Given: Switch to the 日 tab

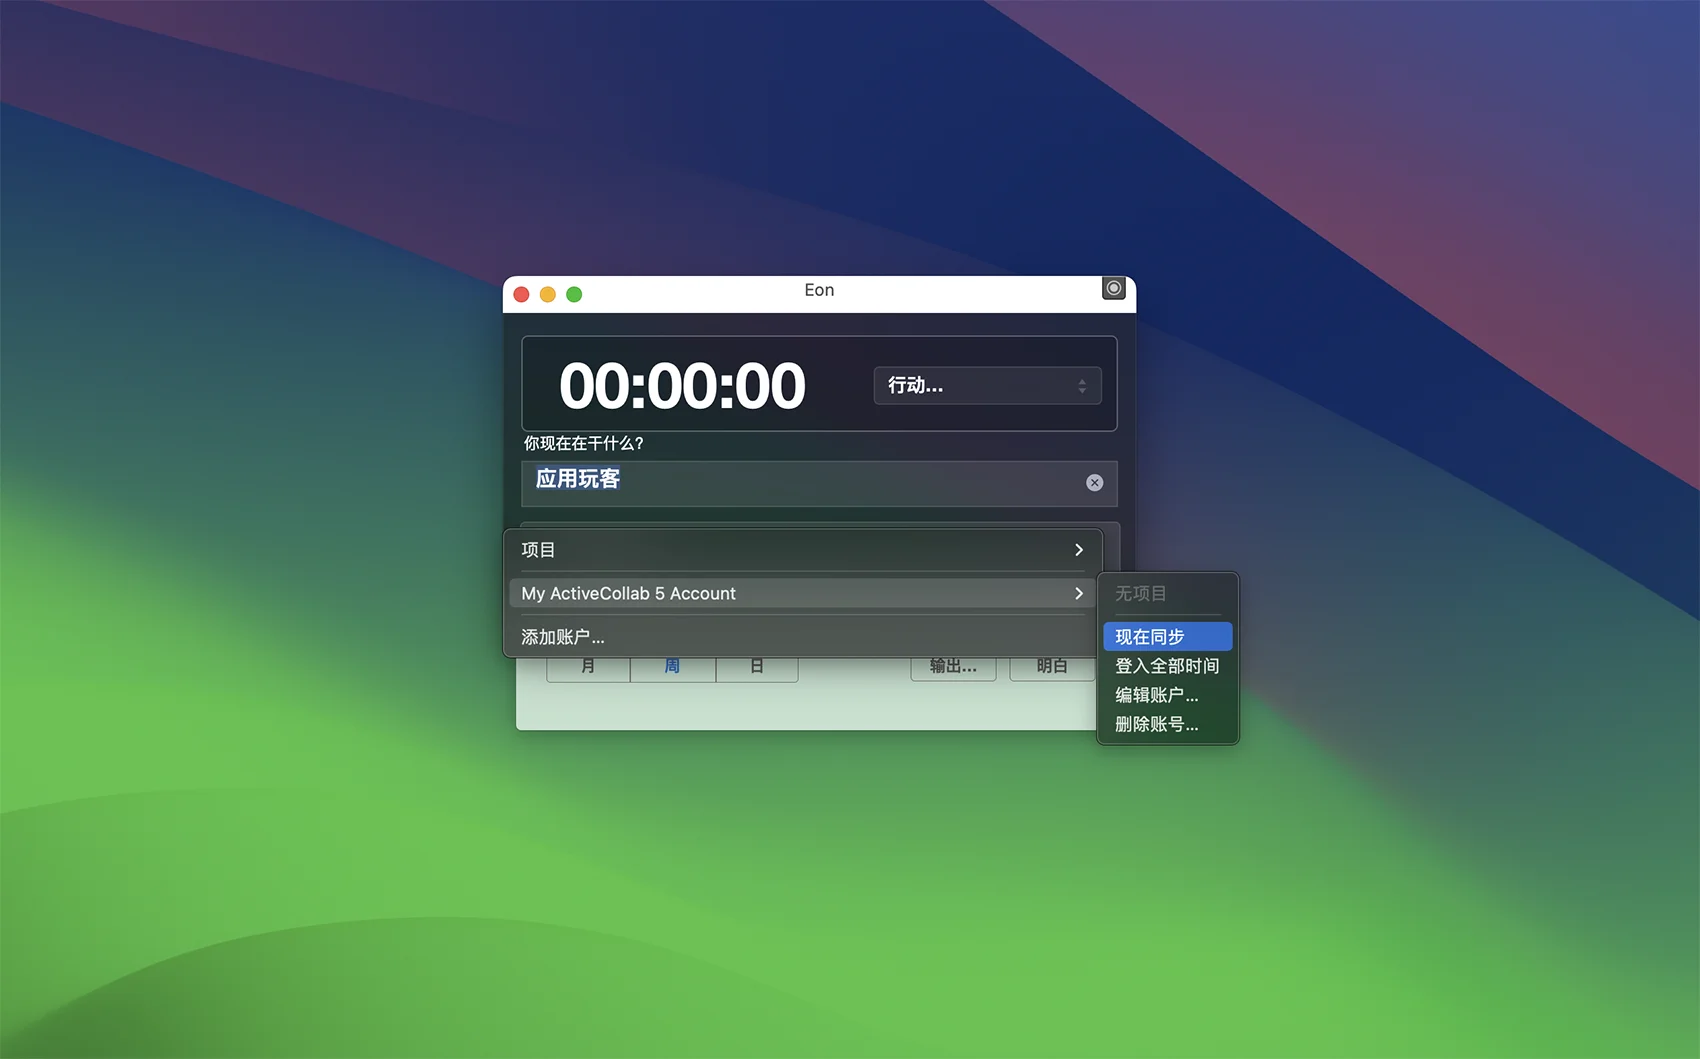Looking at the screenshot, I should pos(757,669).
